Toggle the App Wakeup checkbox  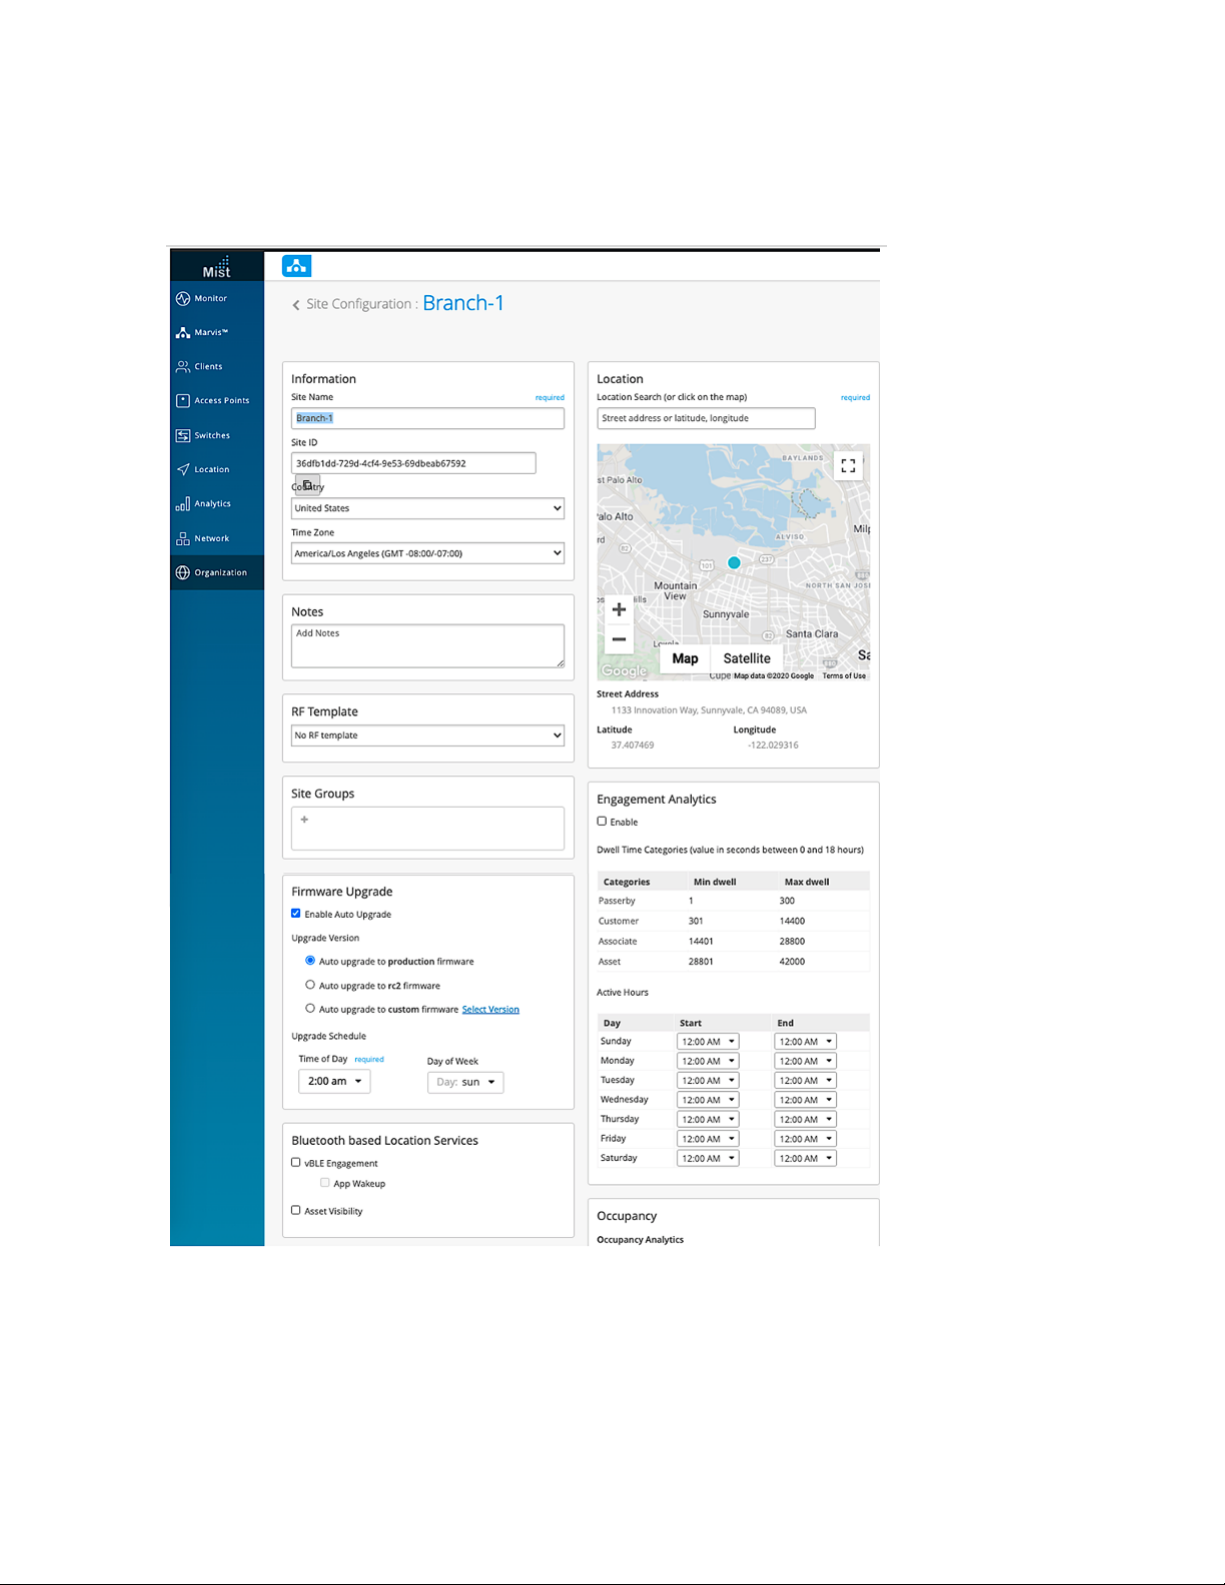(x=325, y=1182)
